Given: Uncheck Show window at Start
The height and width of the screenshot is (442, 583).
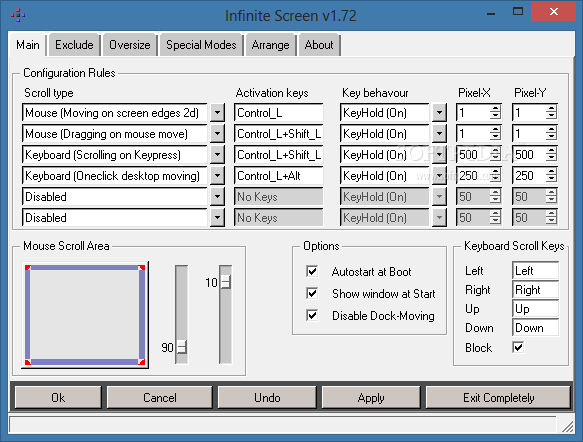Looking at the screenshot, I should 312,293.
